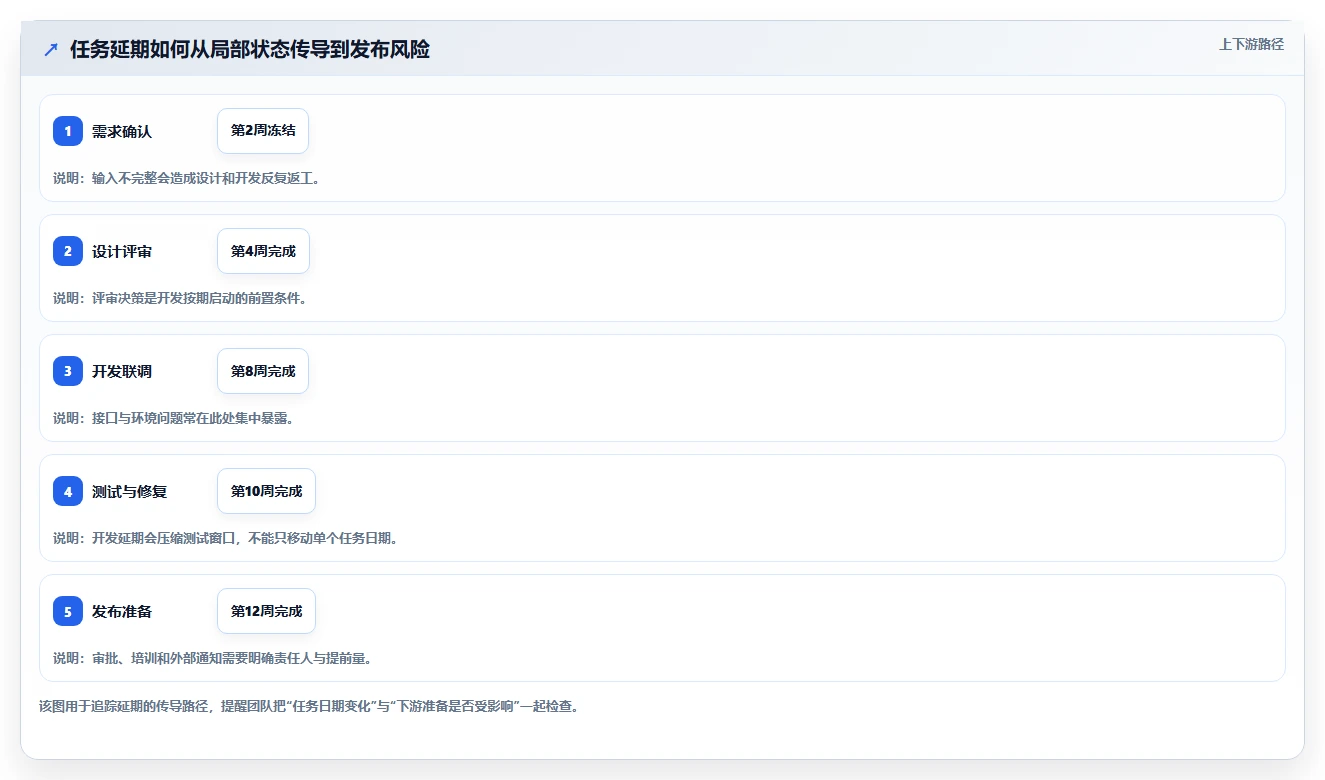The height and width of the screenshot is (780, 1325).
Task: Click note 接口与环境问题常在此处集中暴露
Action: [x=173, y=418]
